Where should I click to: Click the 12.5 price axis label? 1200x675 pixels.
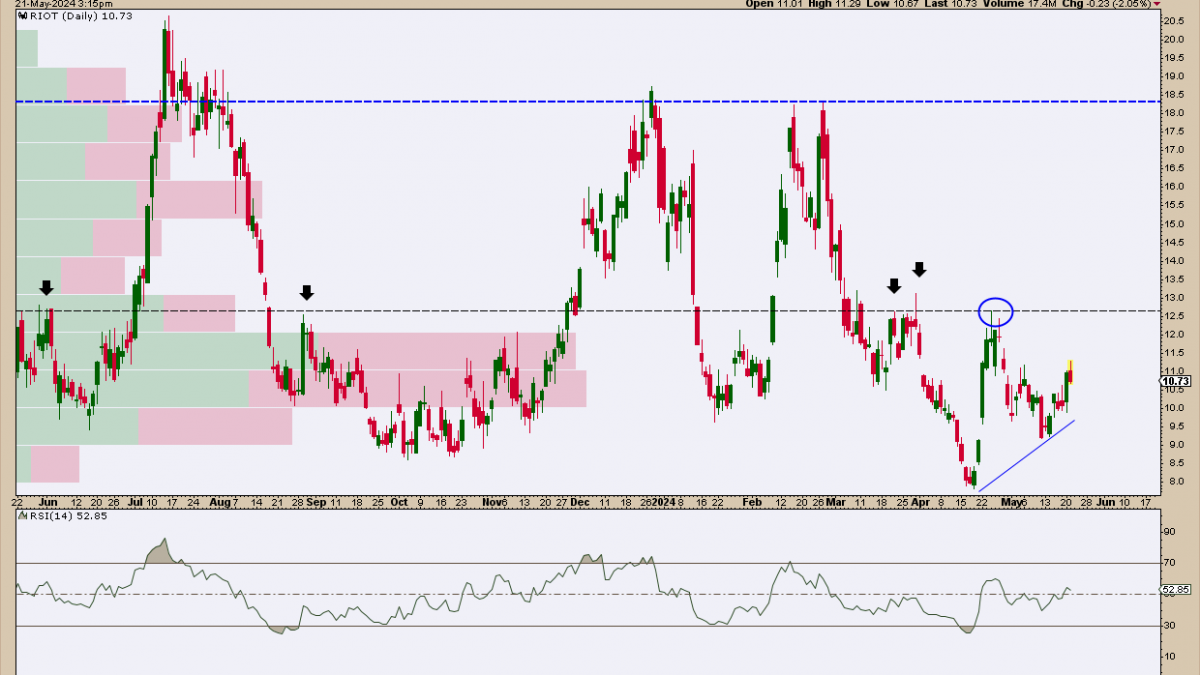coord(1174,315)
